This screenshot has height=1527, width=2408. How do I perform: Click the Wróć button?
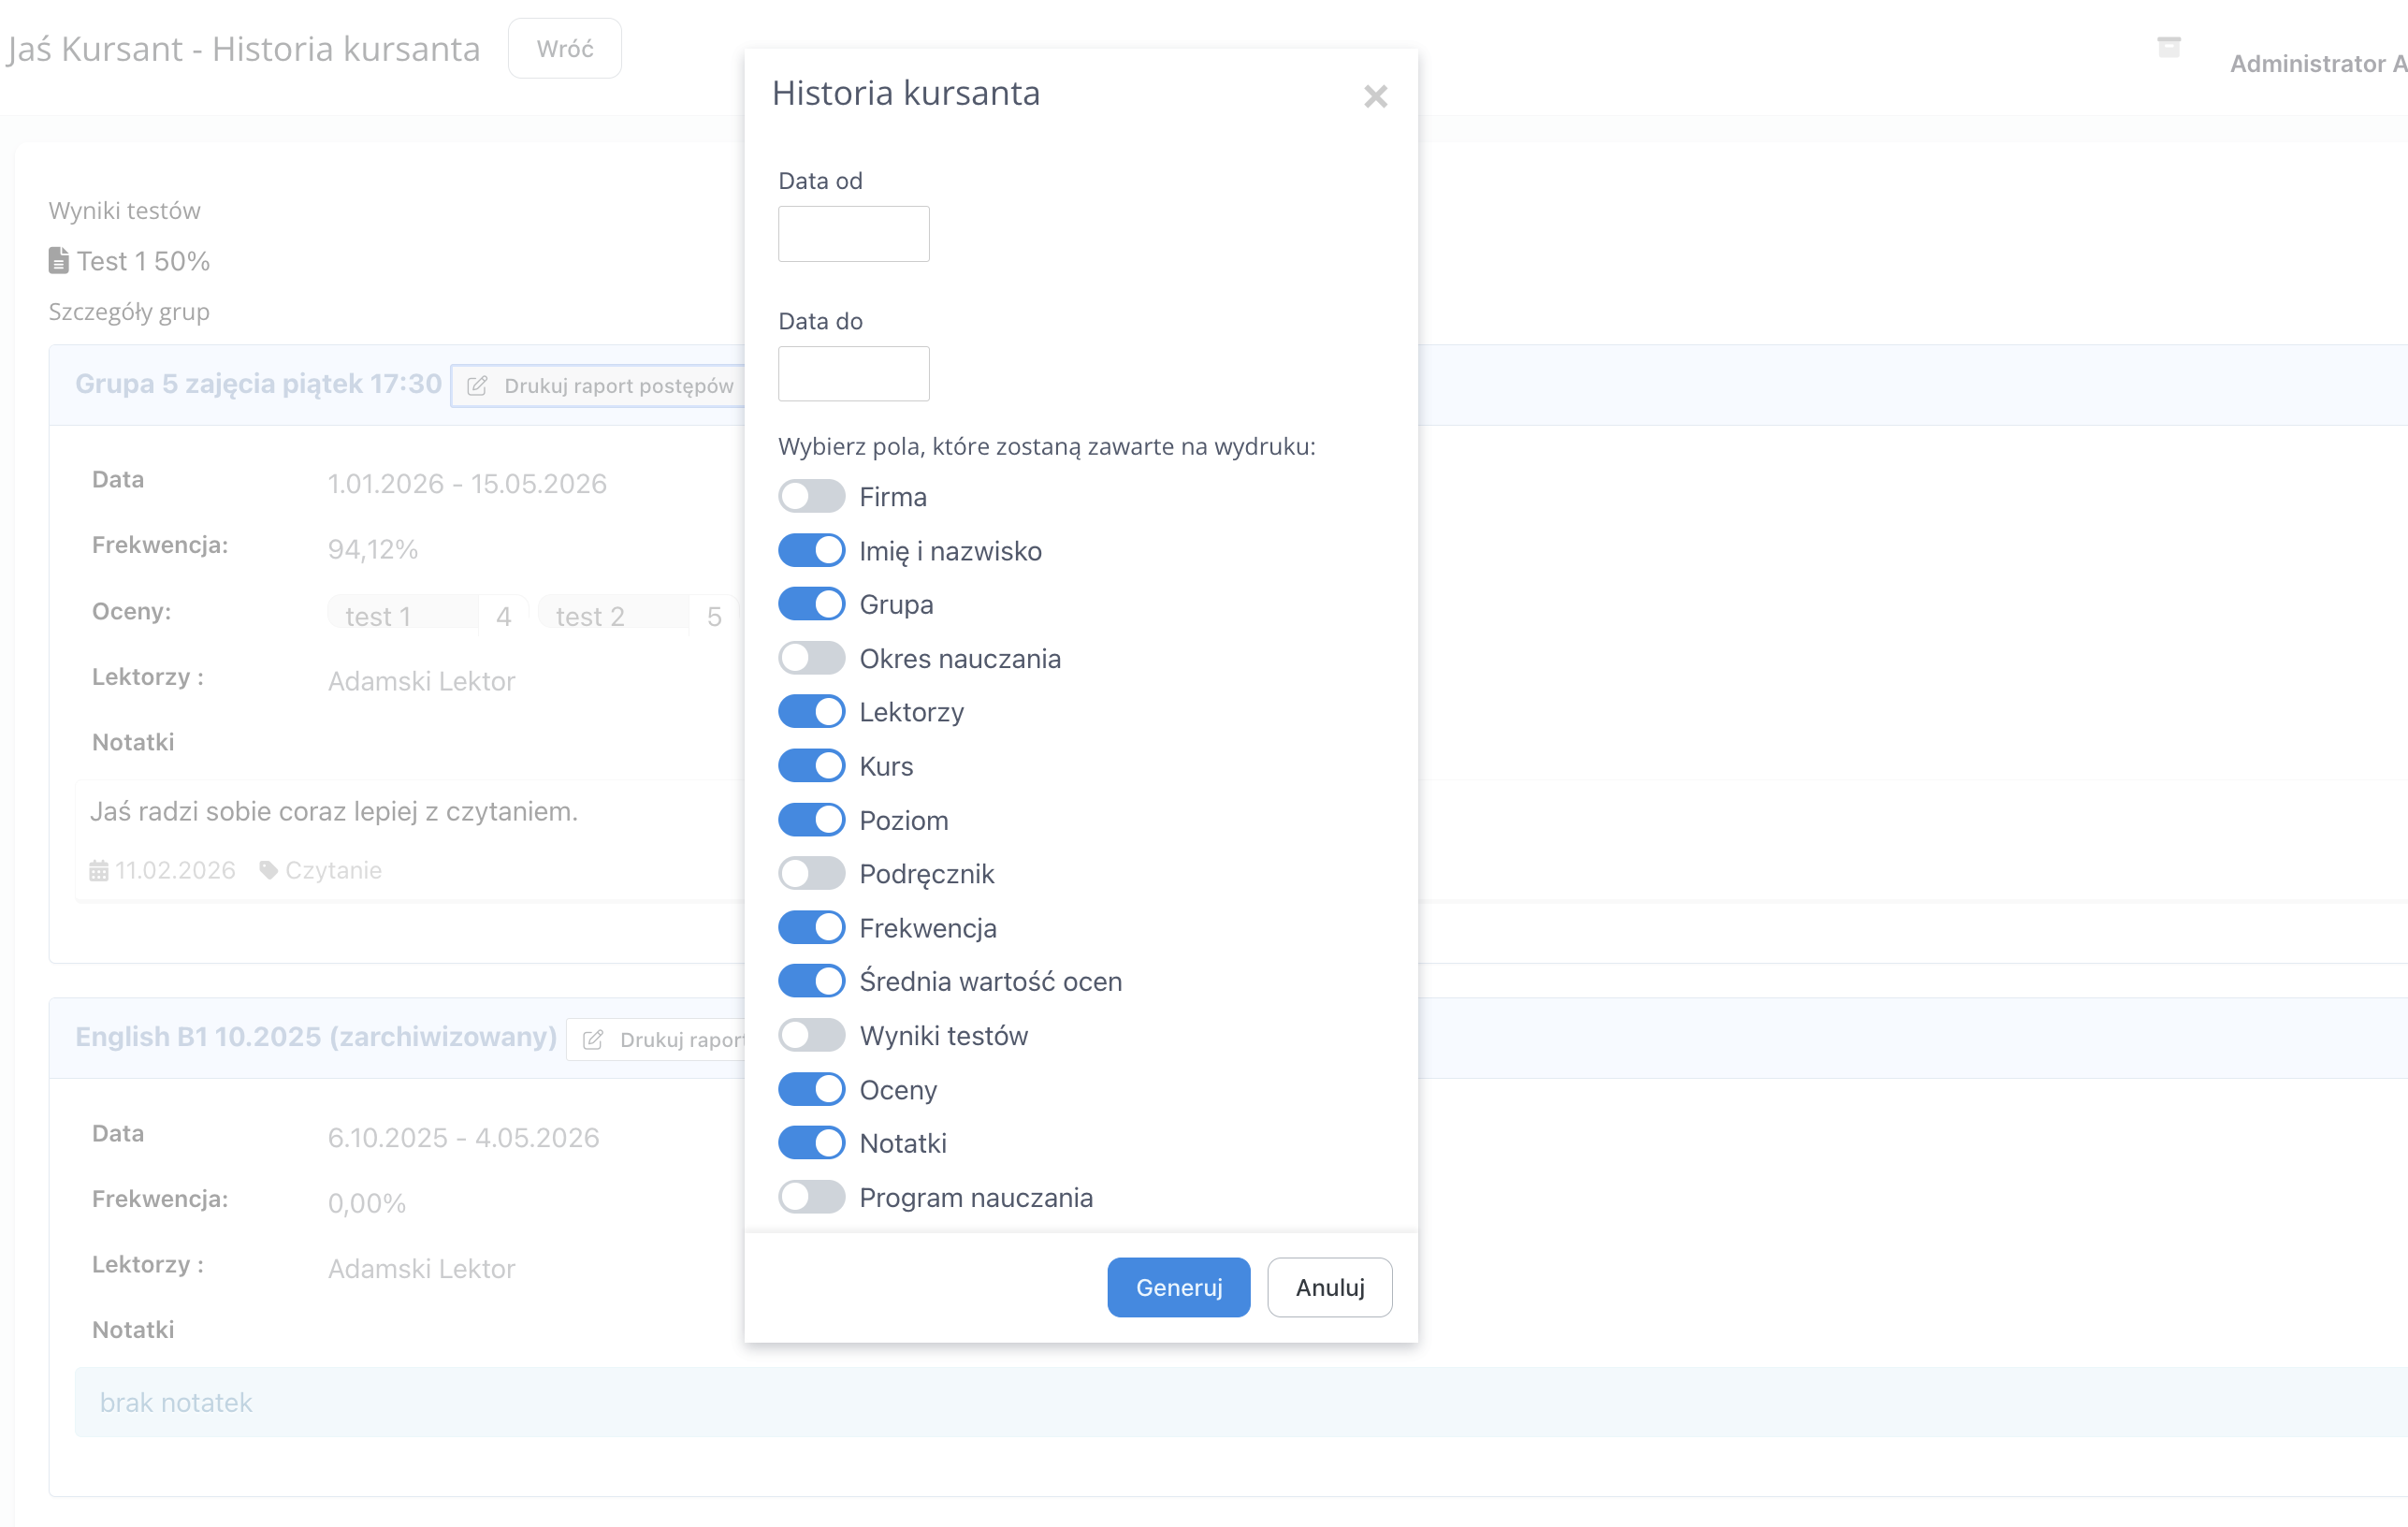point(564,49)
